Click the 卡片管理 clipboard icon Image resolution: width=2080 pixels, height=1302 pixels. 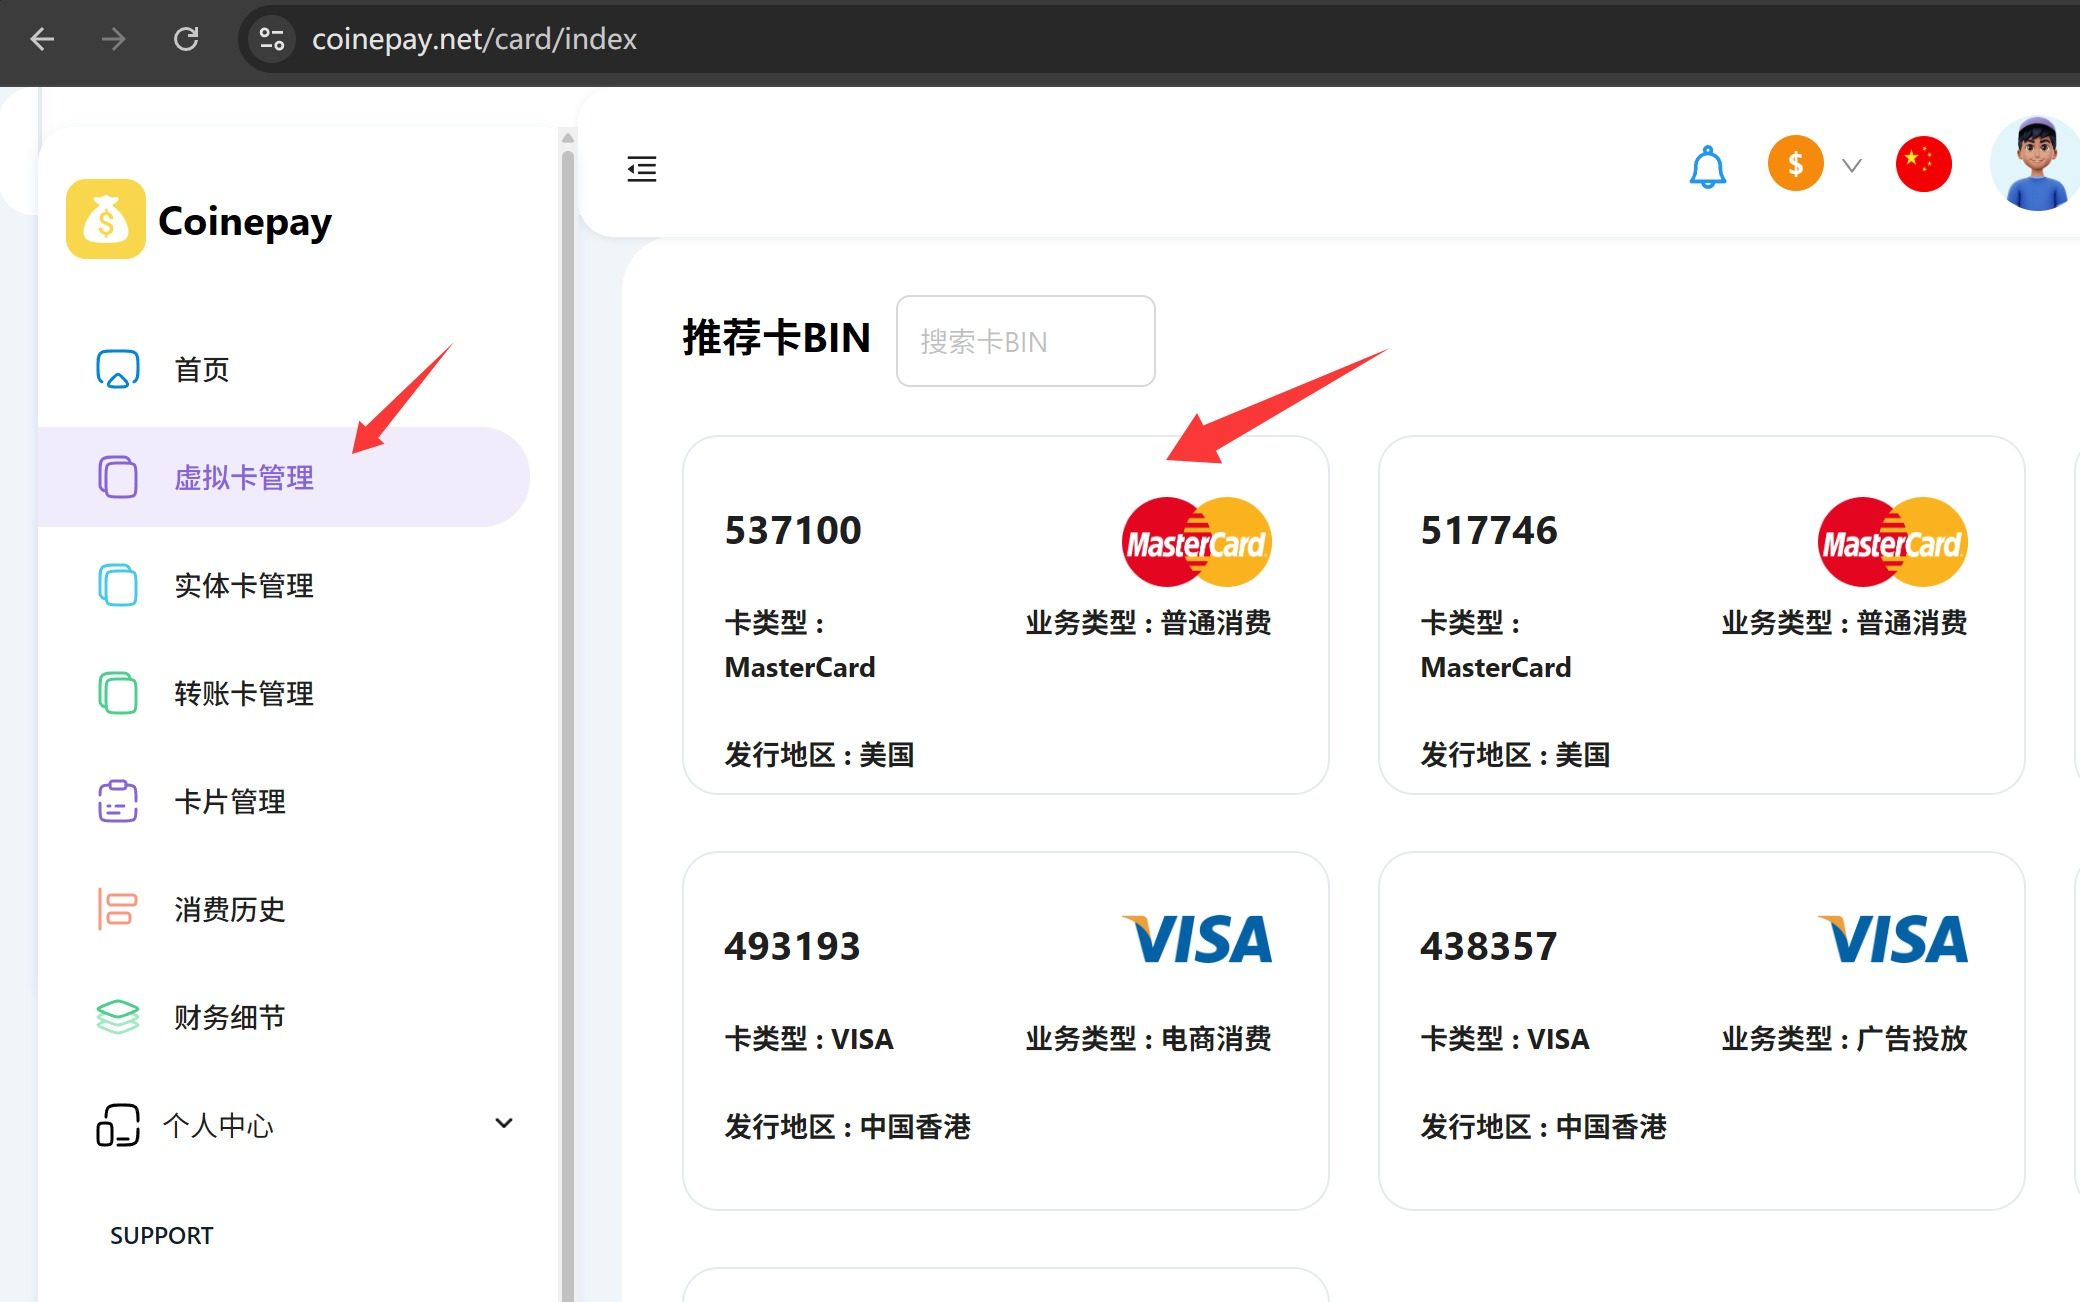[x=118, y=801]
